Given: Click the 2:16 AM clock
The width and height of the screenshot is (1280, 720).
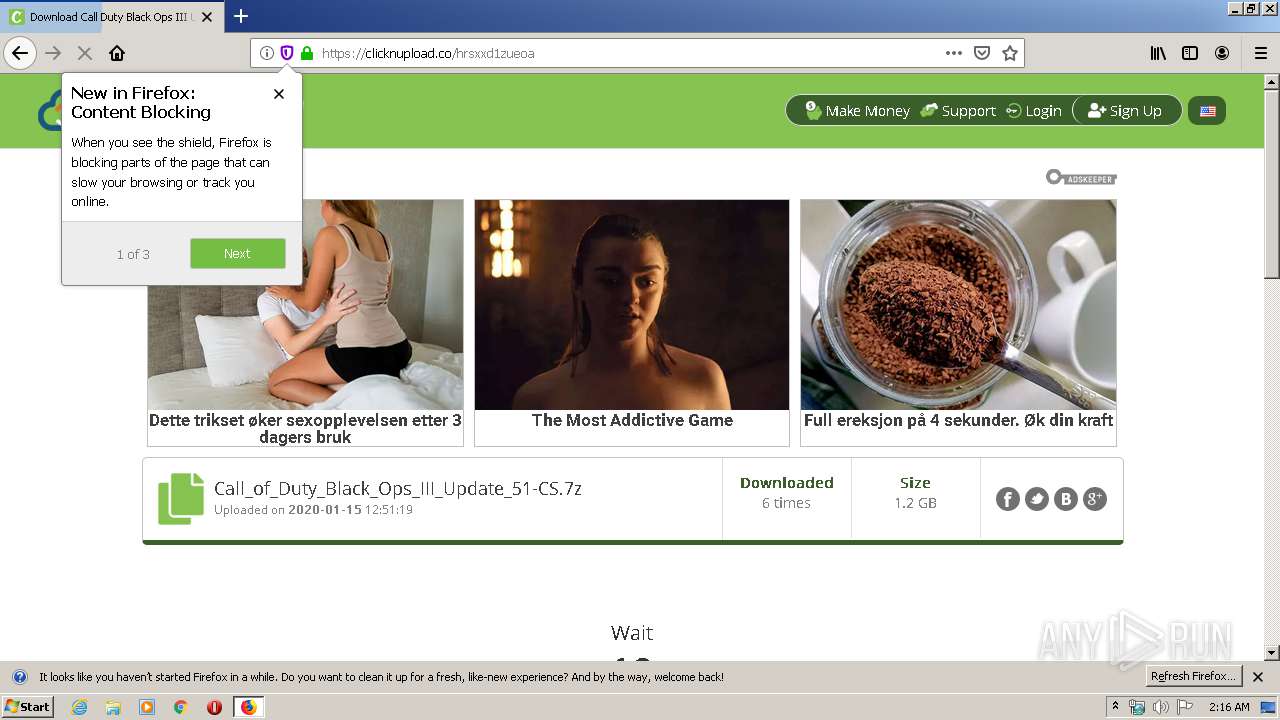Looking at the screenshot, I should click(1229, 707).
